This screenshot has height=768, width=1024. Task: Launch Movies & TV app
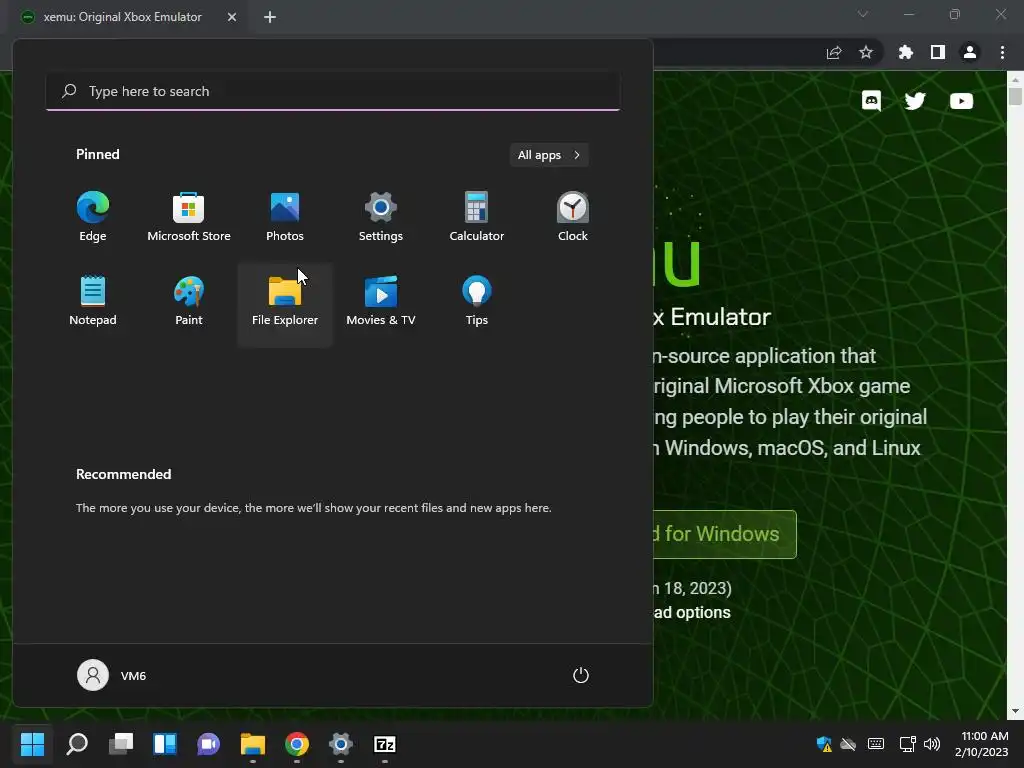[381, 301]
